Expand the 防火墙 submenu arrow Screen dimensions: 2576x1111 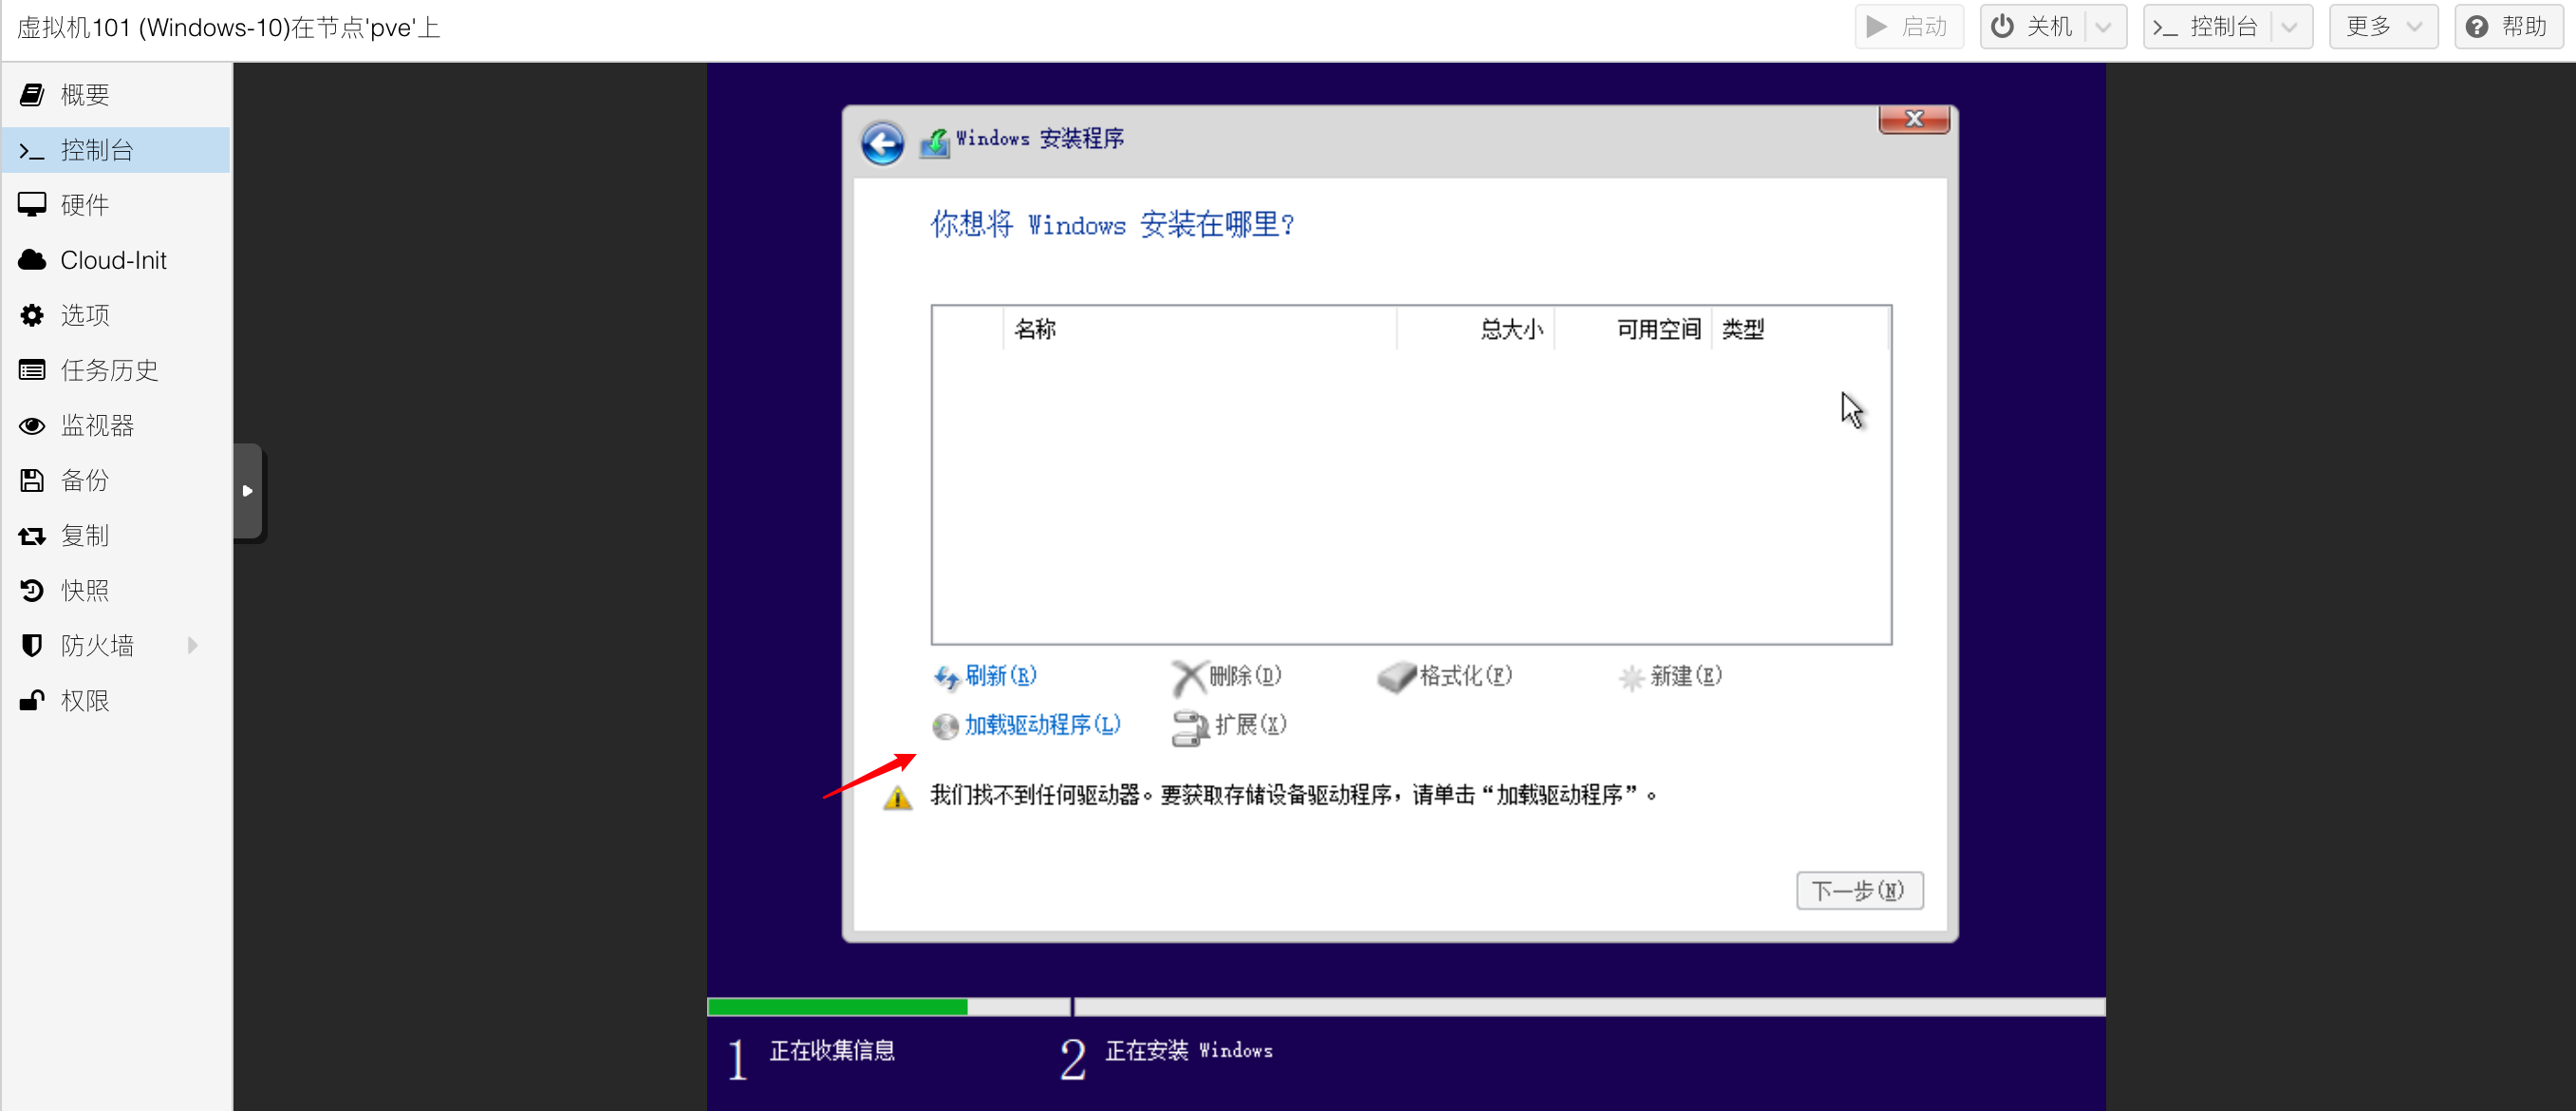tap(193, 645)
